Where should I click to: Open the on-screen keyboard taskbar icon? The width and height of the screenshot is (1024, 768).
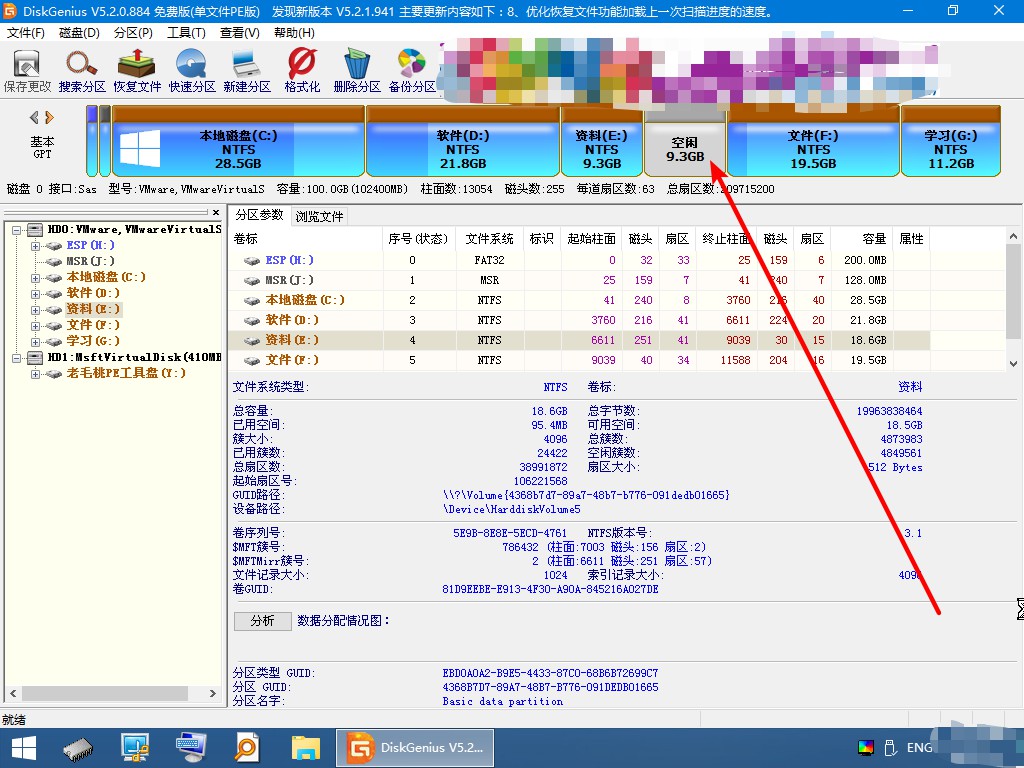[191, 748]
